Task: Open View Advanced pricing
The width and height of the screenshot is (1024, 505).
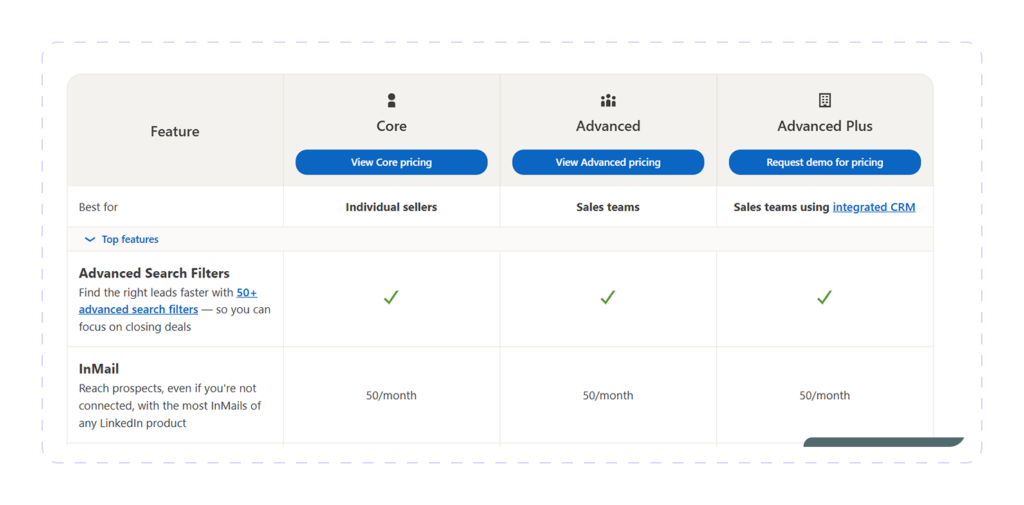Action: [608, 162]
